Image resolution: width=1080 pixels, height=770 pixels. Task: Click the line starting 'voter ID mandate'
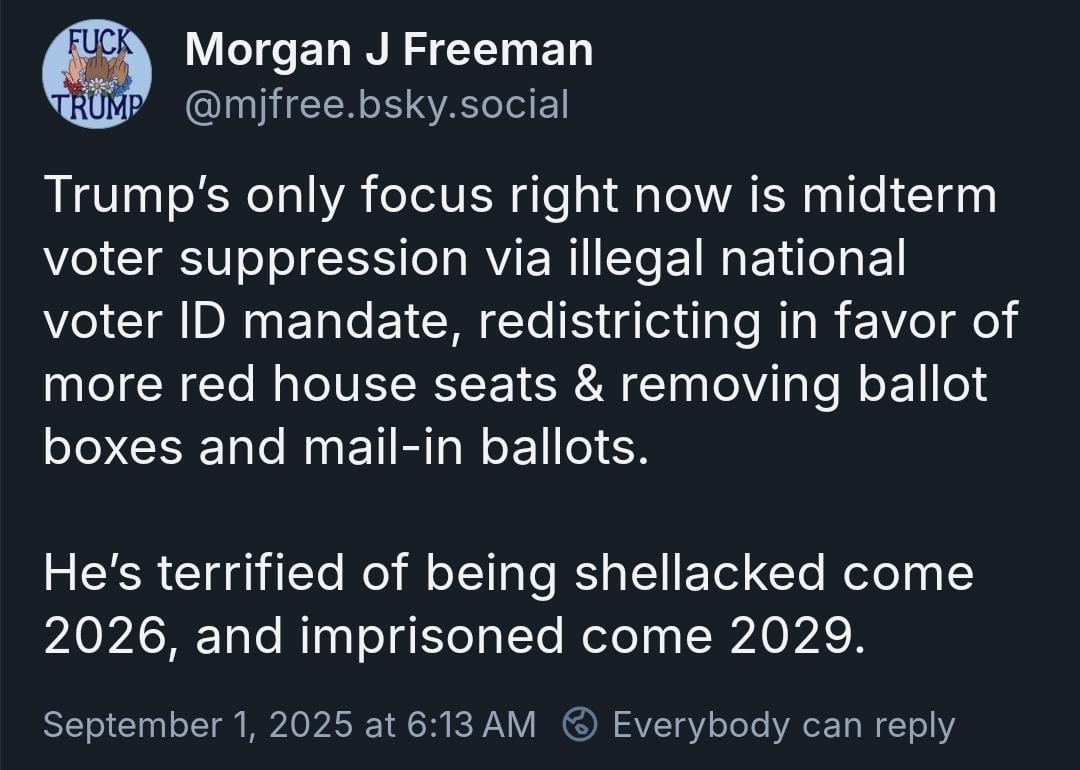pyautogui.click(x=530, y=323)
